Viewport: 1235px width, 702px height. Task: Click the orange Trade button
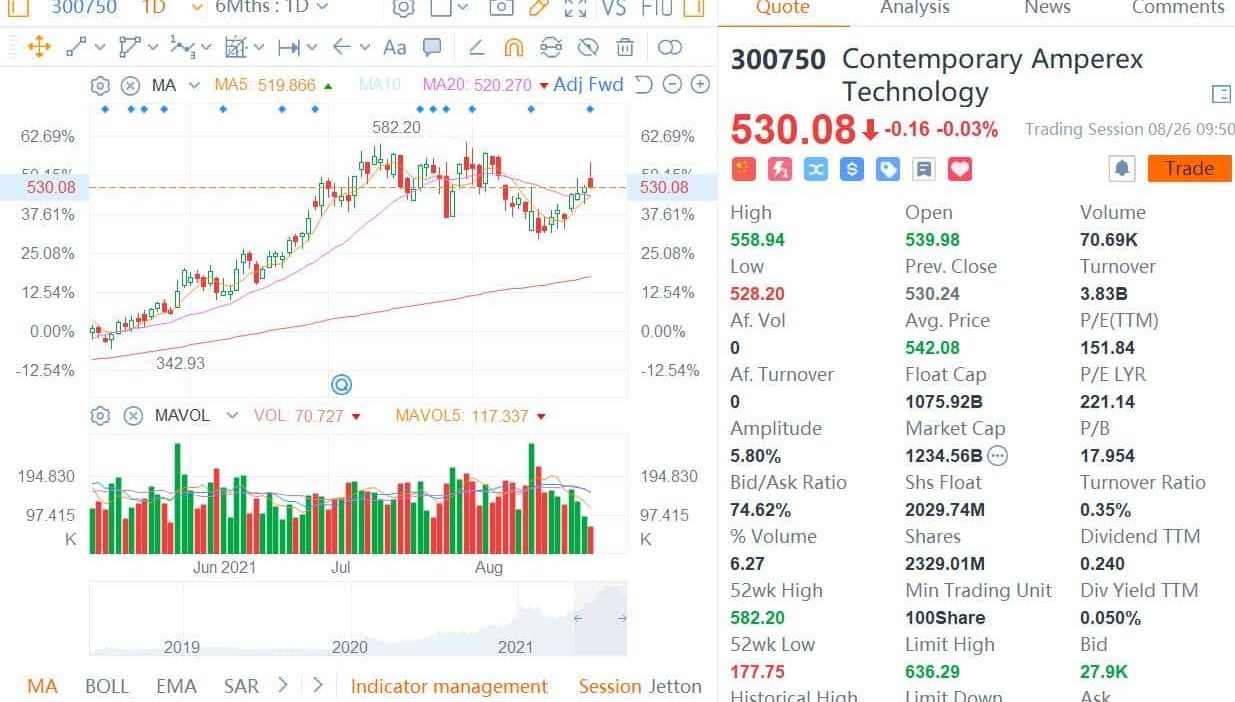tap(1190, 168)
